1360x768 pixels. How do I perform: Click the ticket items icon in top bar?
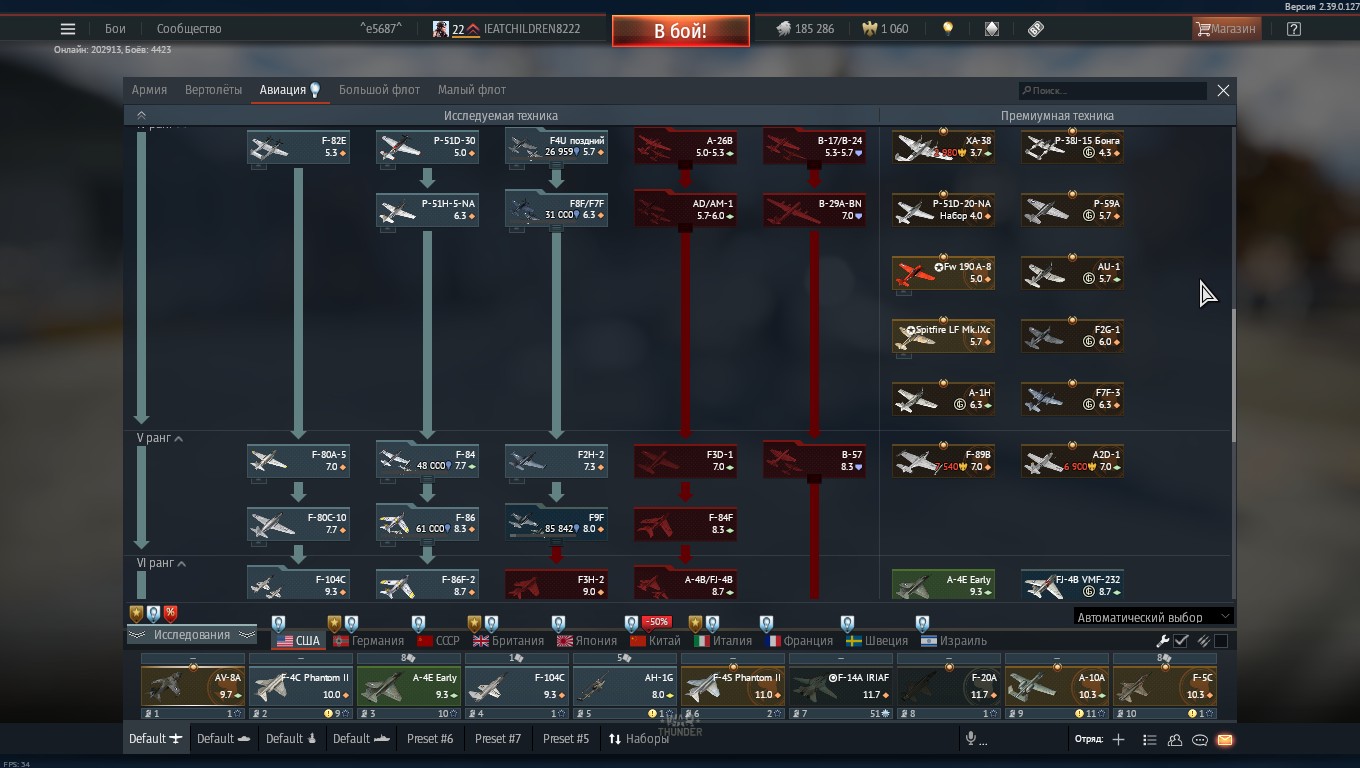point(1036,29)
